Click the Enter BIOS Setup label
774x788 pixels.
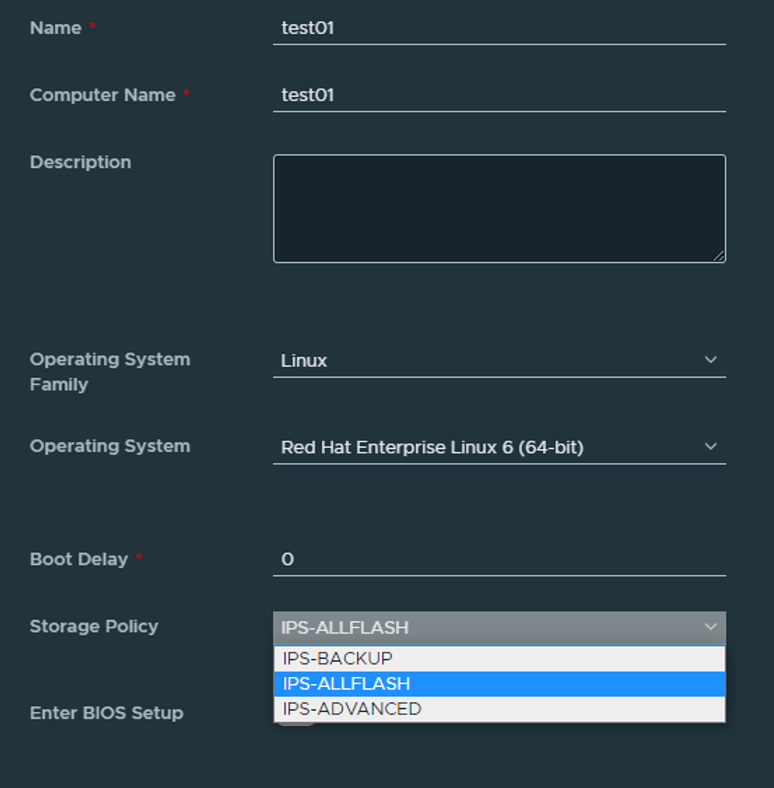pyautogui.click(x=107, y=713)
